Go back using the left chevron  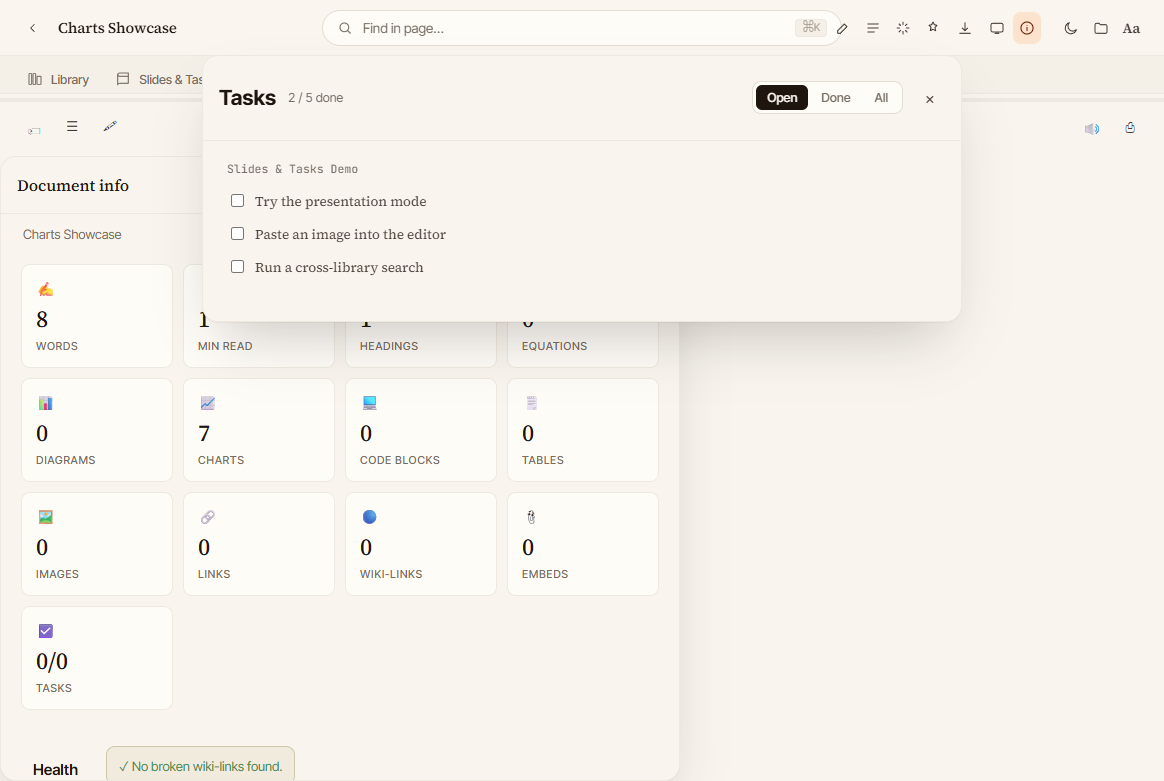[x=33, y=28]
